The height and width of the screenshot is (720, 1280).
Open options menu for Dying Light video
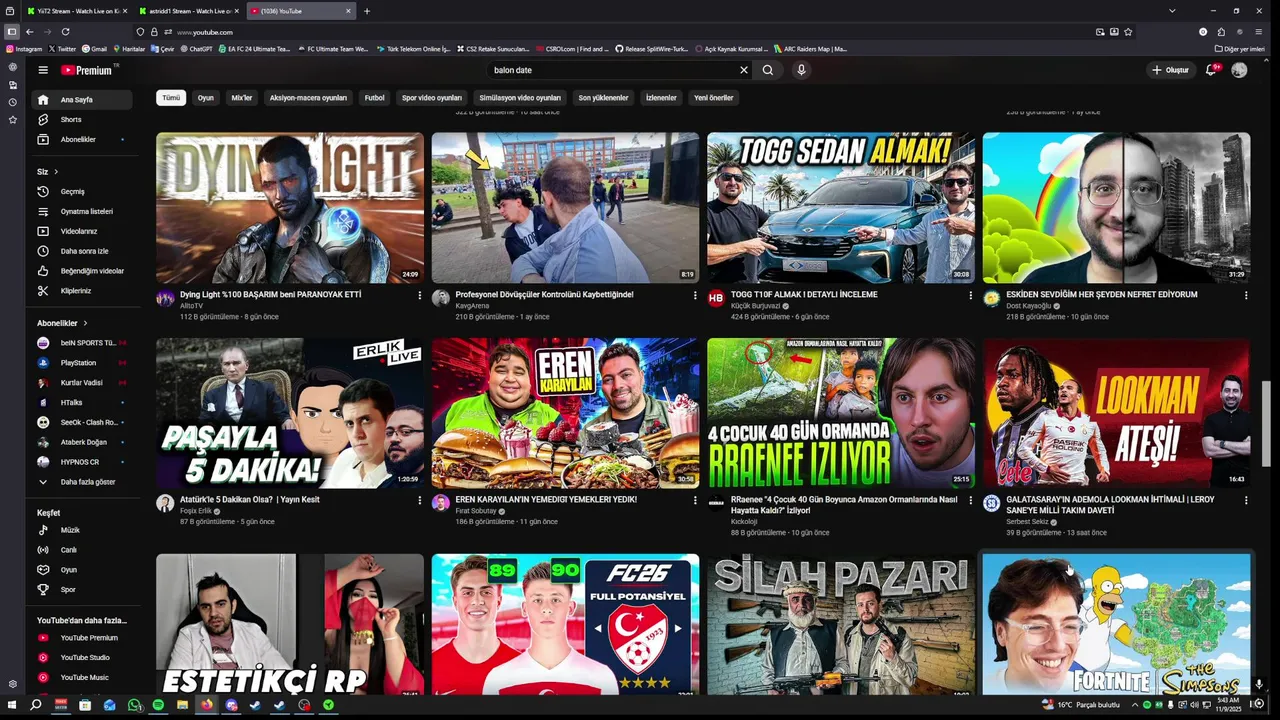419,296
